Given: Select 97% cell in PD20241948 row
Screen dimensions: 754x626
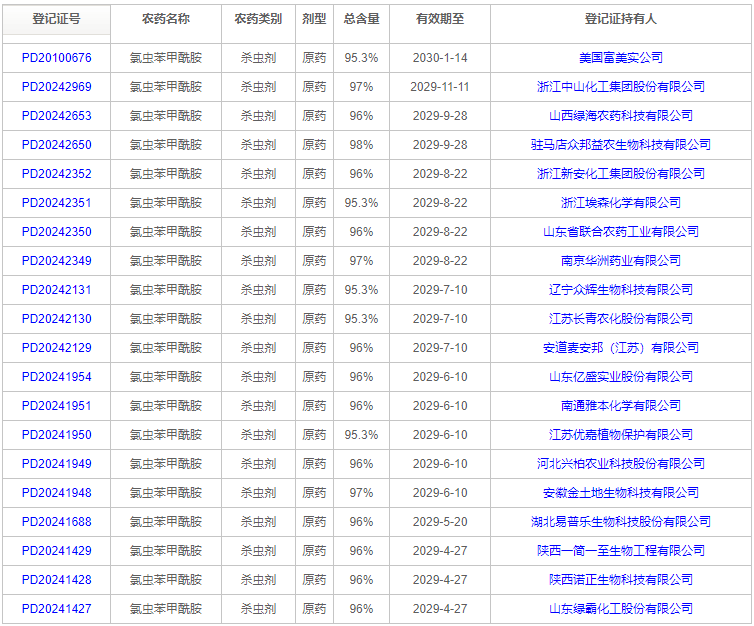Looking at the screenshot, I should pos(362,493).
